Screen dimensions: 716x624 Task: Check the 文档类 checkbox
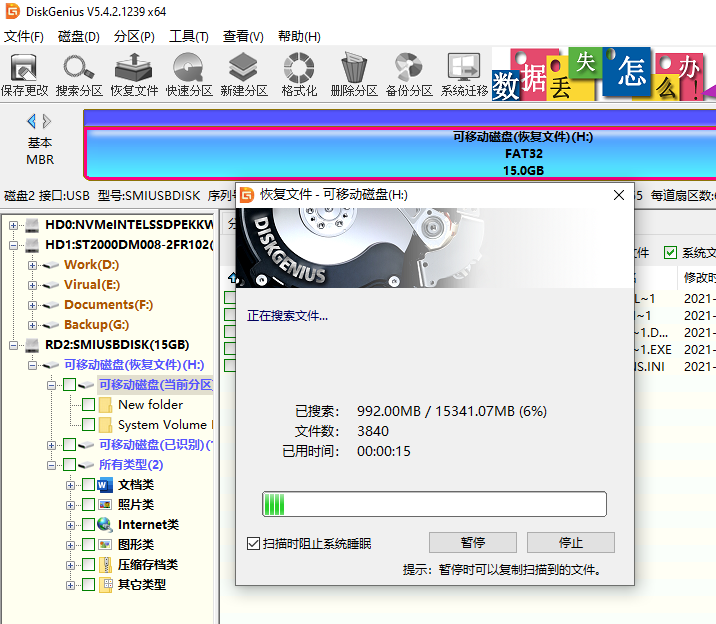point(89,485)
